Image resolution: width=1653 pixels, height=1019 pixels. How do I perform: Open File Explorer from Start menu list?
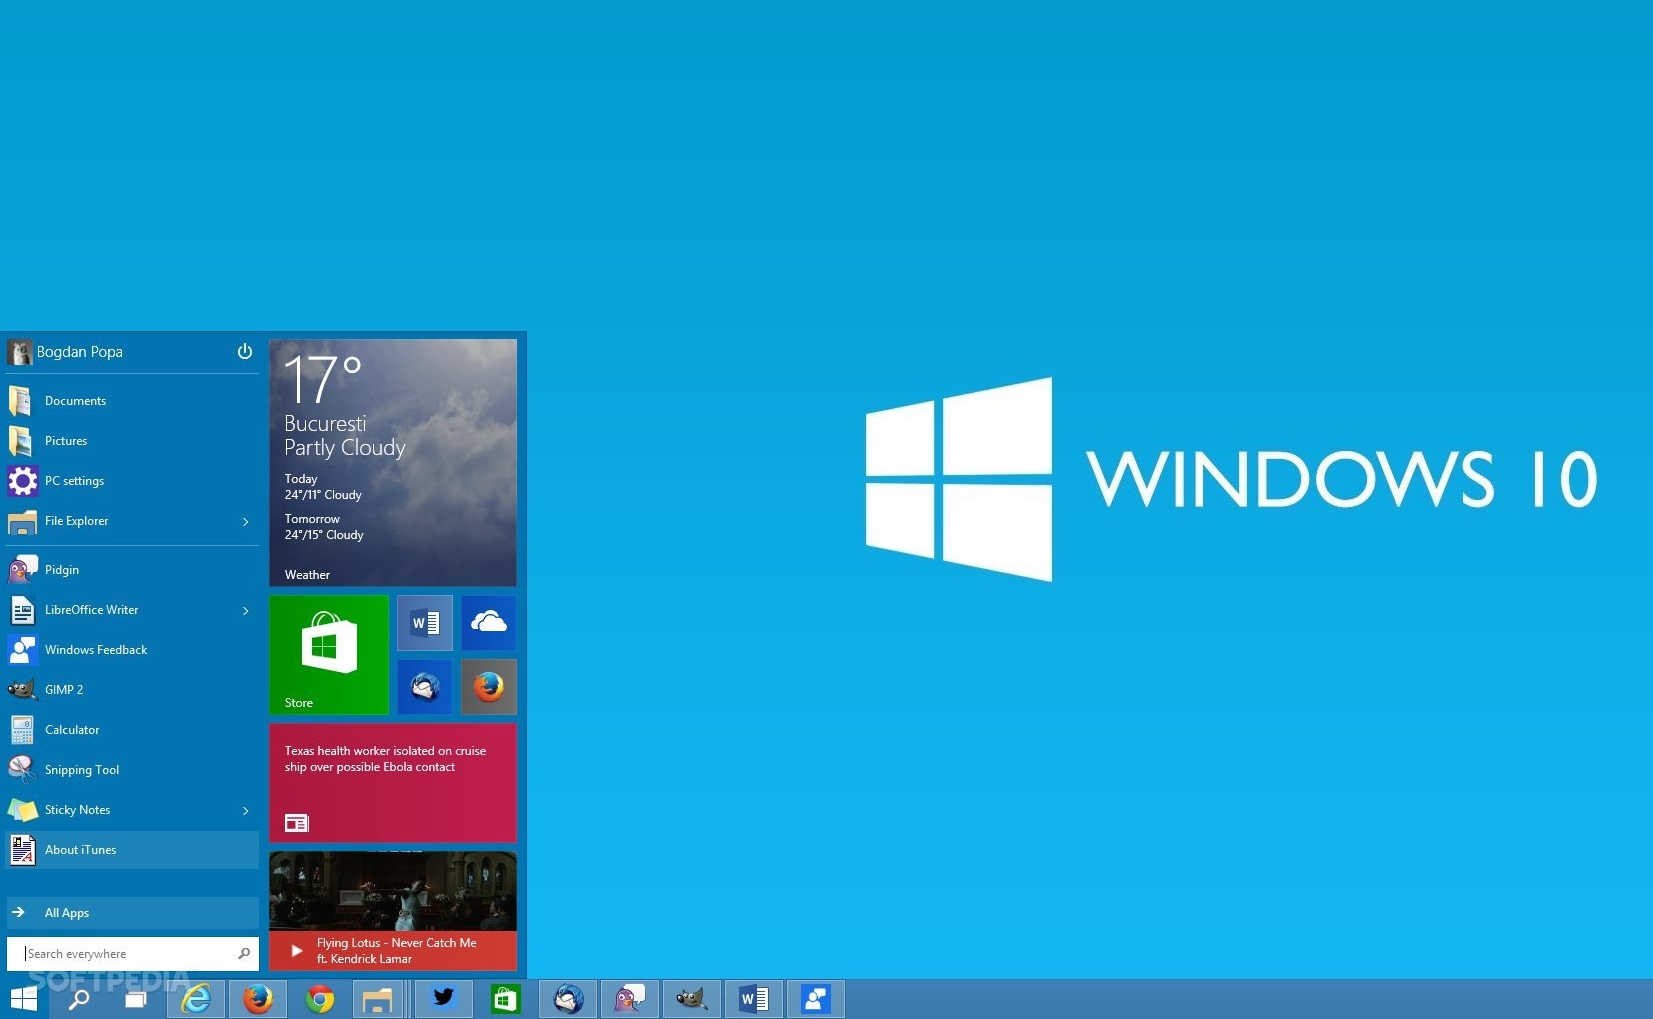click(x=132, y=521)
